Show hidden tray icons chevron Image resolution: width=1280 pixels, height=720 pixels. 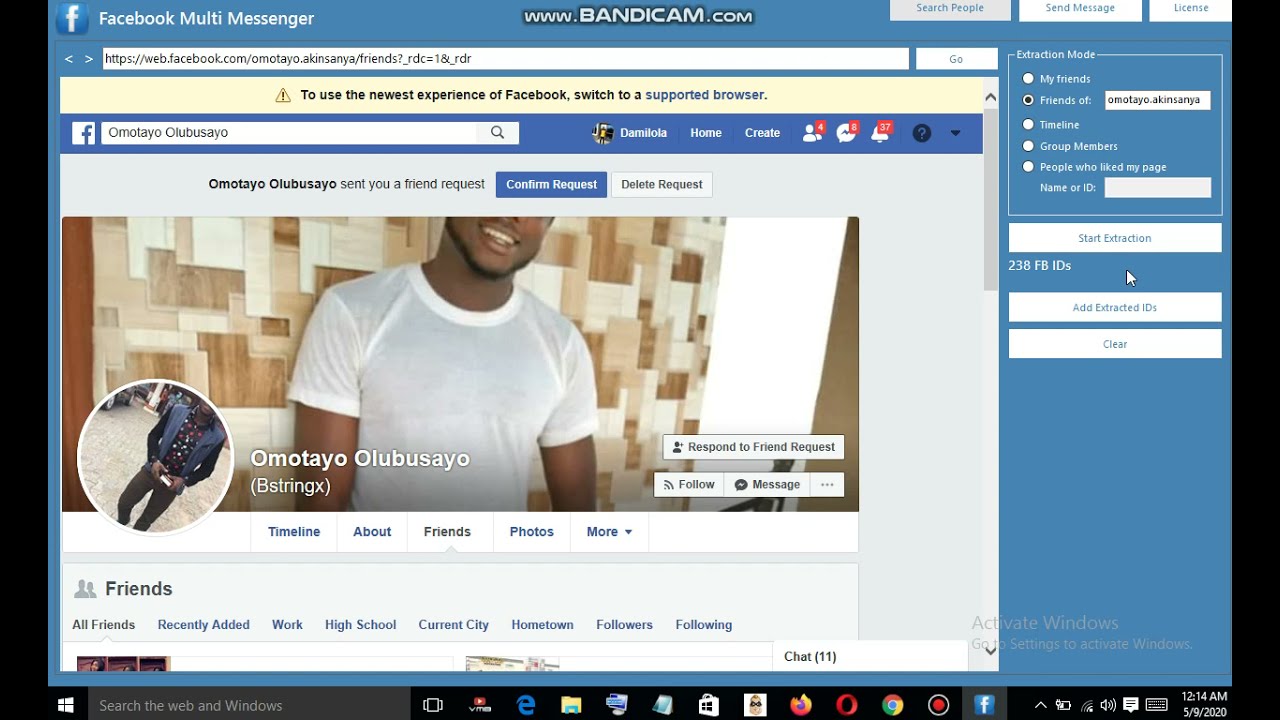(x=1040, y=705)
